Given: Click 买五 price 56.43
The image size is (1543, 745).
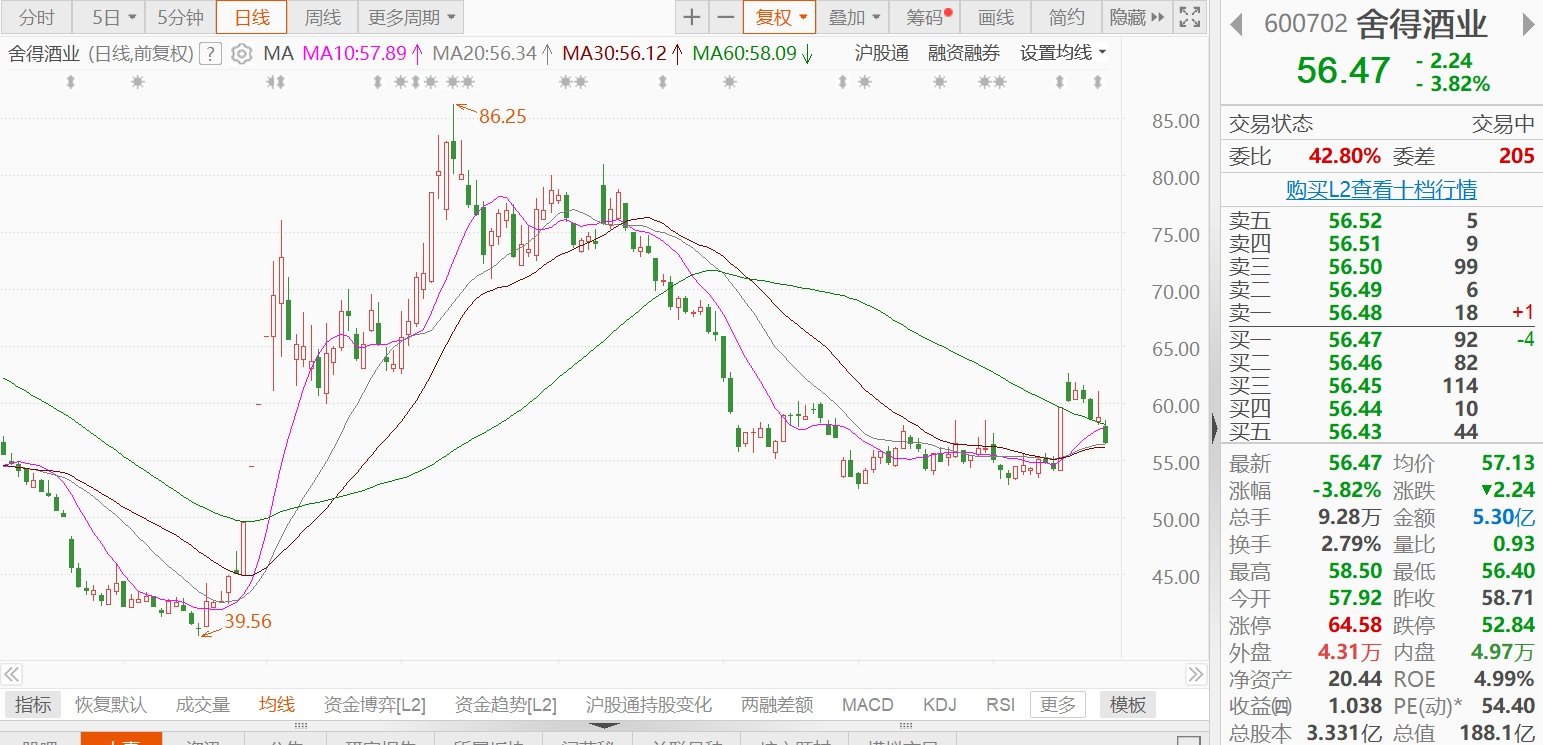Looking at the screenshot, I should [x=1355, y=432].
